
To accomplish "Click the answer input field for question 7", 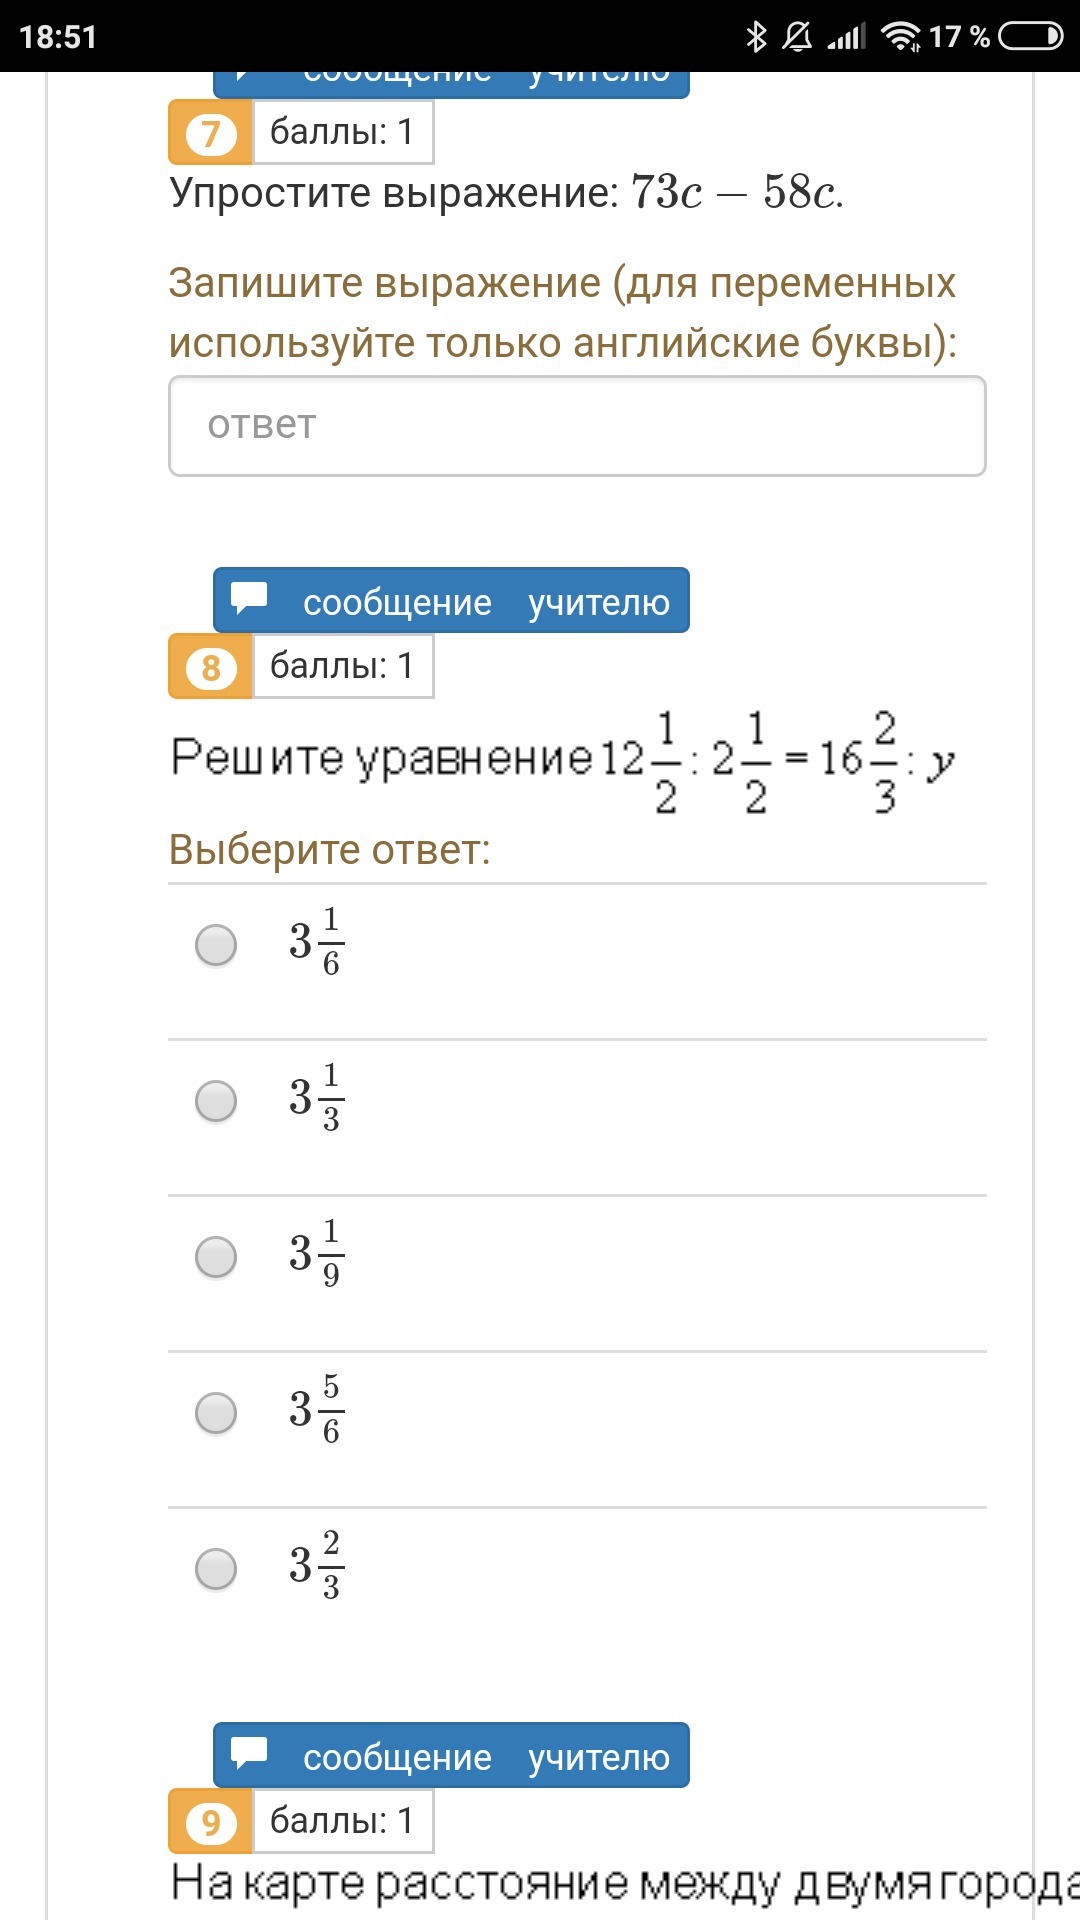I will click(x=577, y=426).
